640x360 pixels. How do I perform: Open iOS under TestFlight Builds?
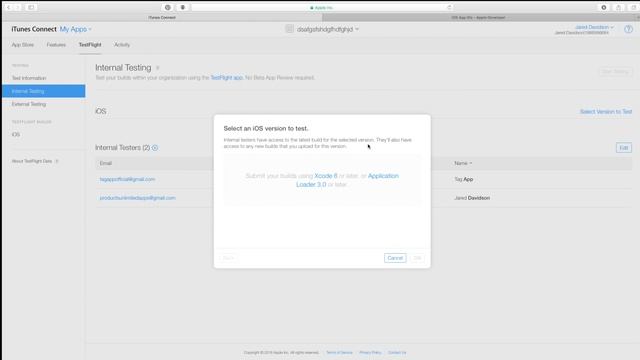coord(16,134)
